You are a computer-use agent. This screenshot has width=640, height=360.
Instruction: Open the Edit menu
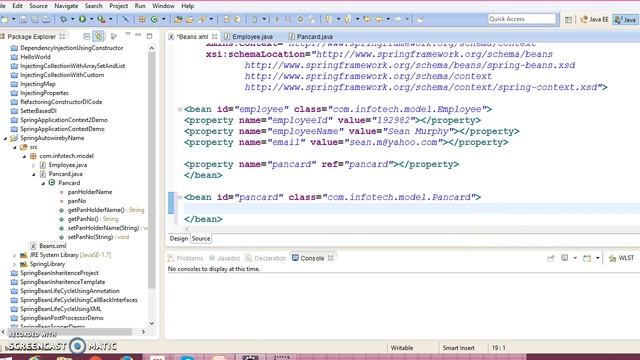point(18,6)
